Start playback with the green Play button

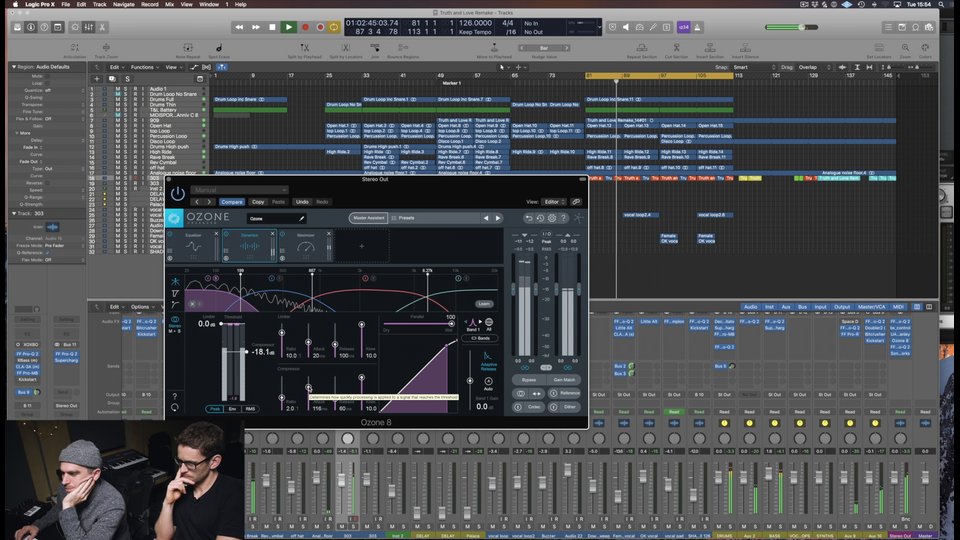288,27
